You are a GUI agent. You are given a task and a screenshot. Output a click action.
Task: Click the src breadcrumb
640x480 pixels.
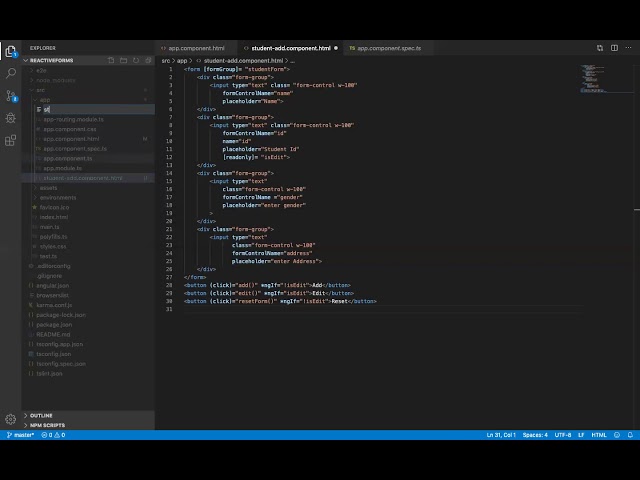[166, 61]
